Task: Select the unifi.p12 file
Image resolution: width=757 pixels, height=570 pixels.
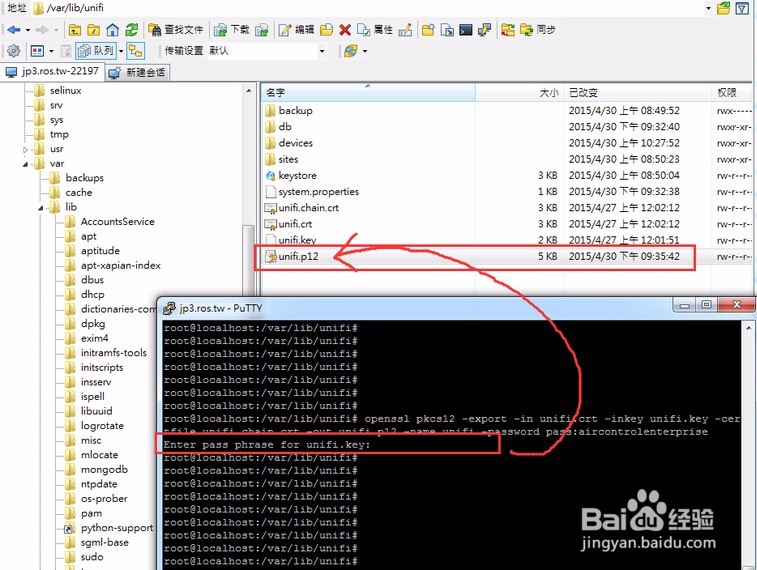Action: click(298, 256)
